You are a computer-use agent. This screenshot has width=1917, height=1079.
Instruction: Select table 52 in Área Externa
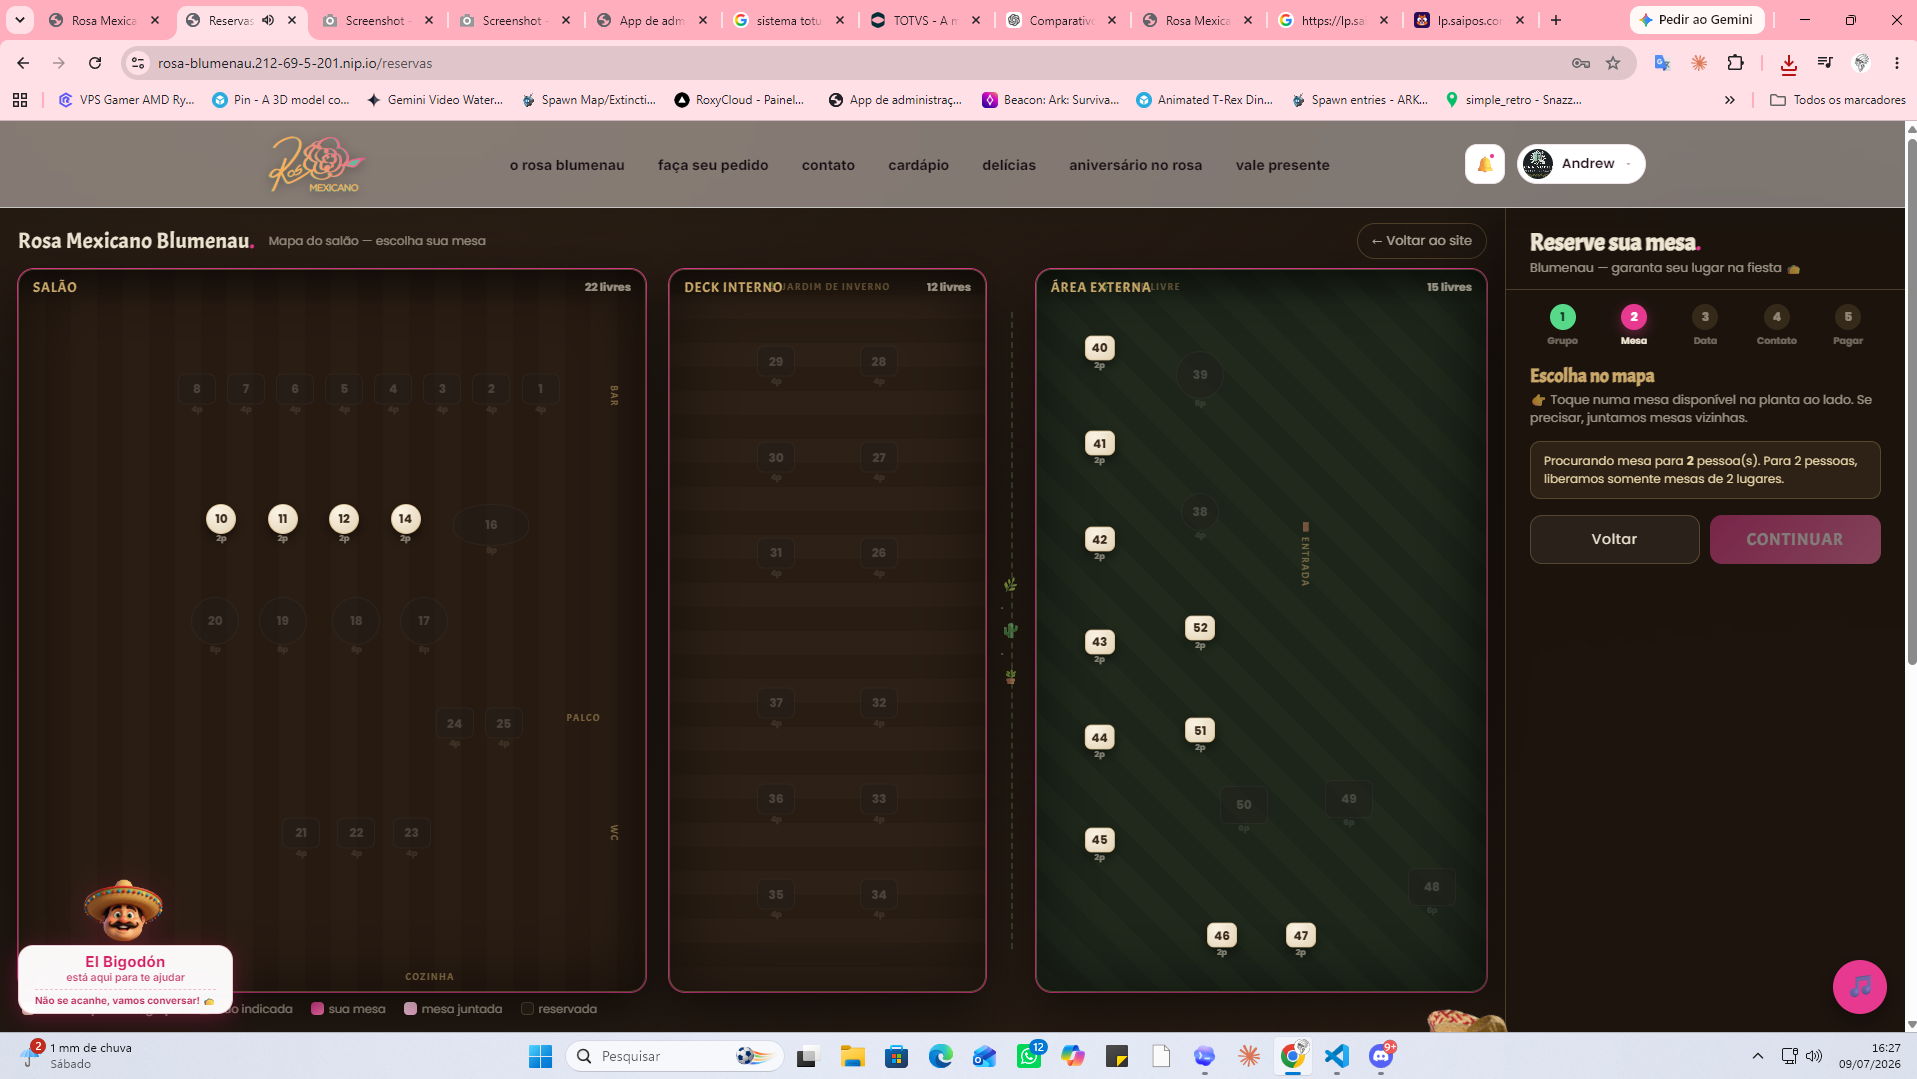[x=1200, y=628]
